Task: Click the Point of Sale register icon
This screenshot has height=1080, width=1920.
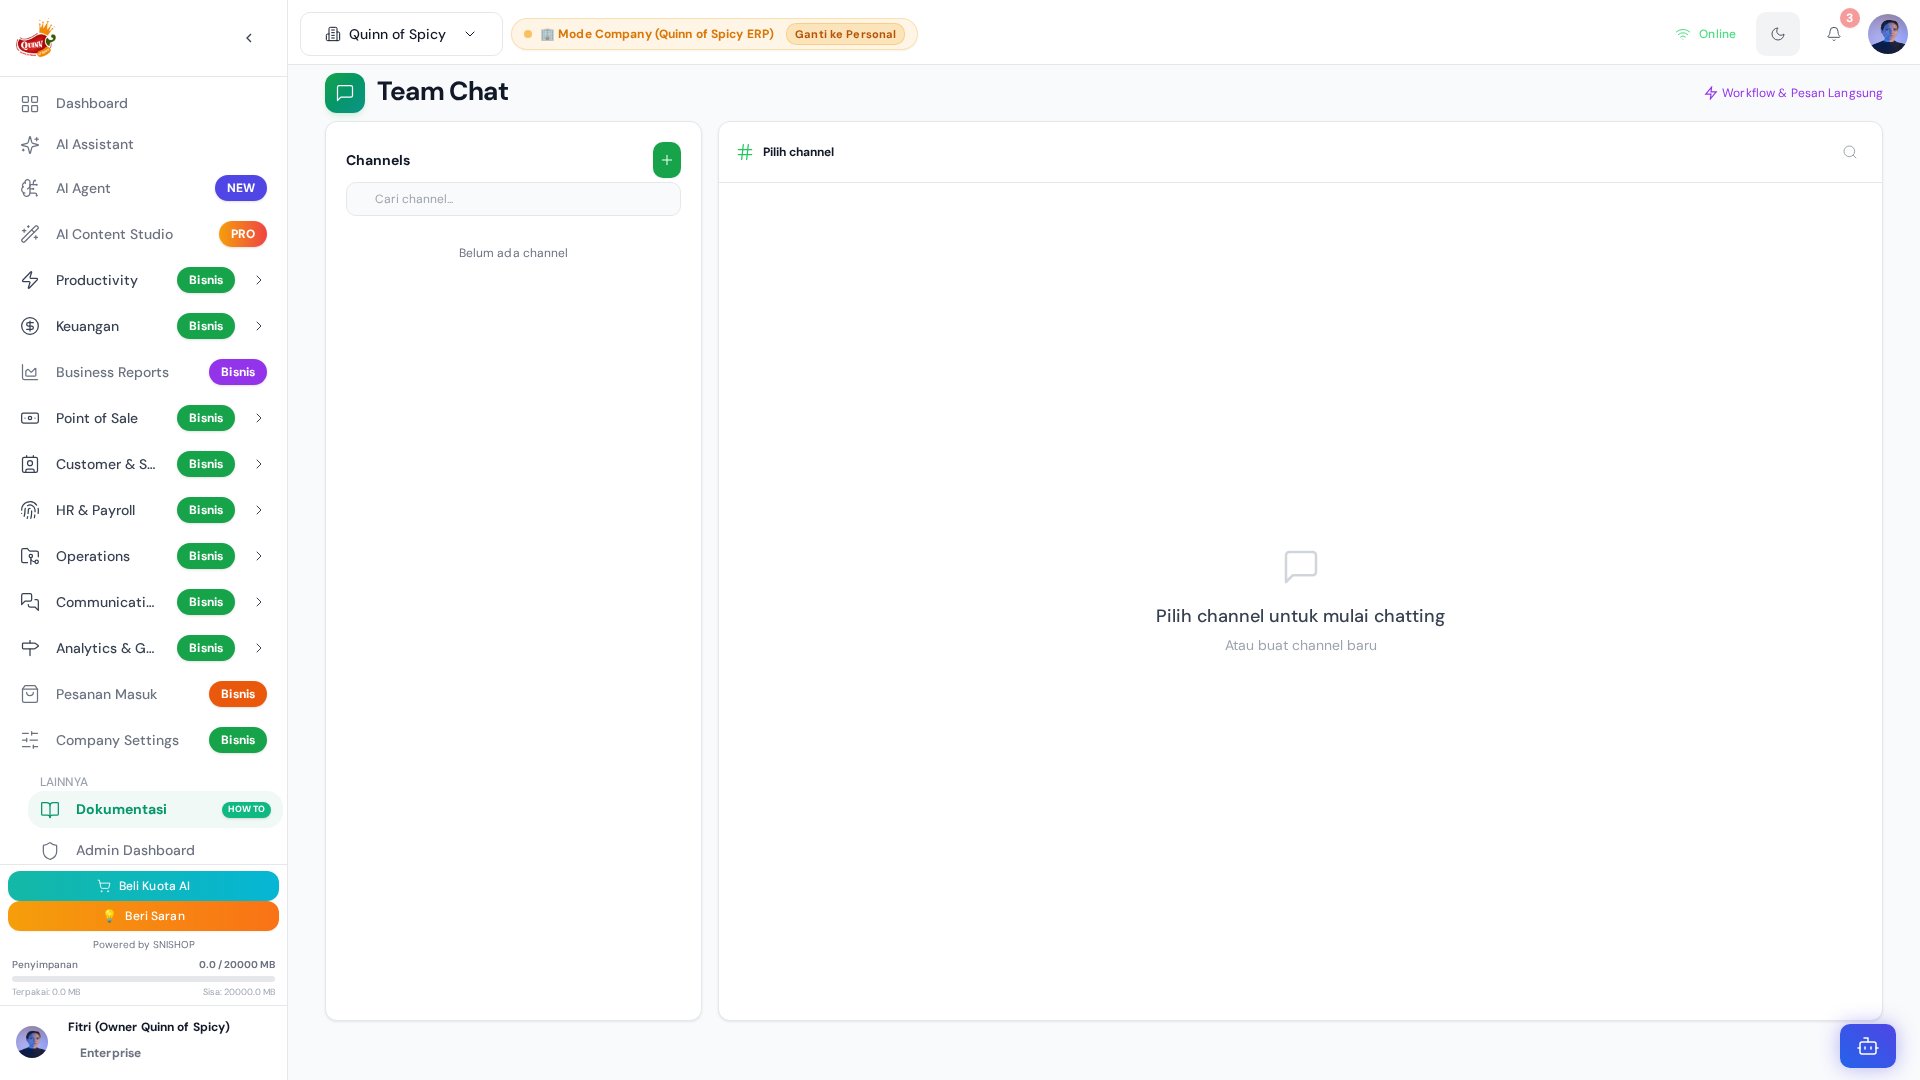Action: (30, 418)
